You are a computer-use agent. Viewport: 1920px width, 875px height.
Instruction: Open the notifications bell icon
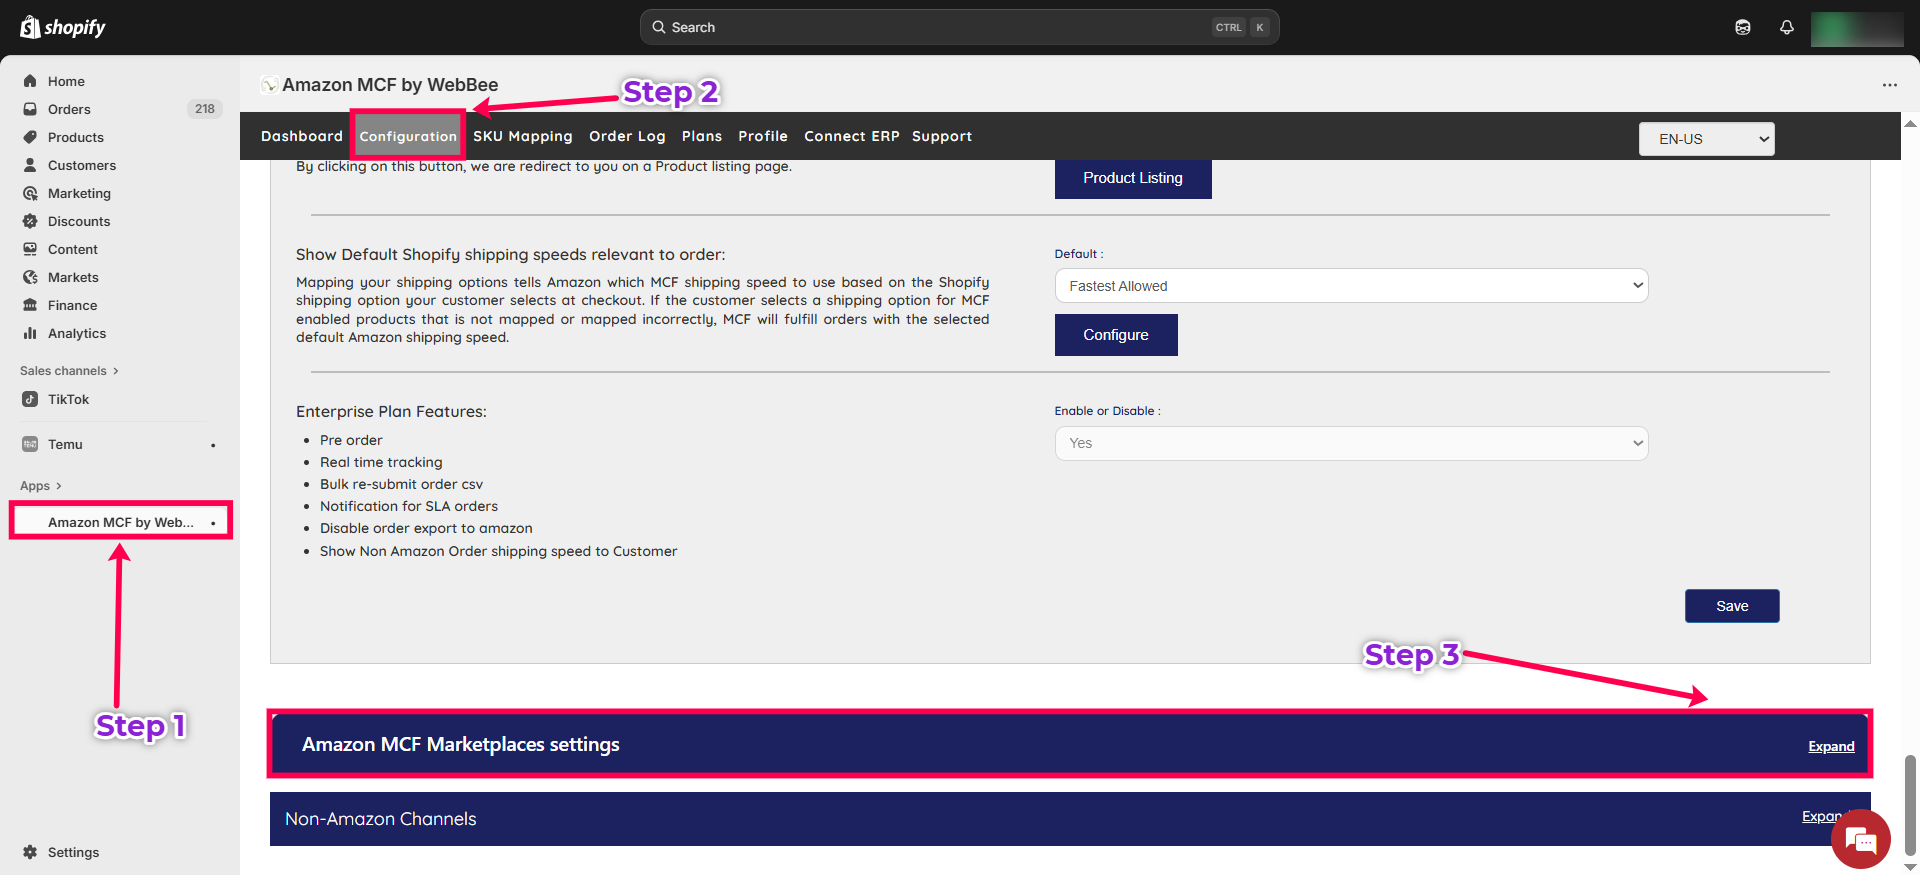click(1786, 27)
